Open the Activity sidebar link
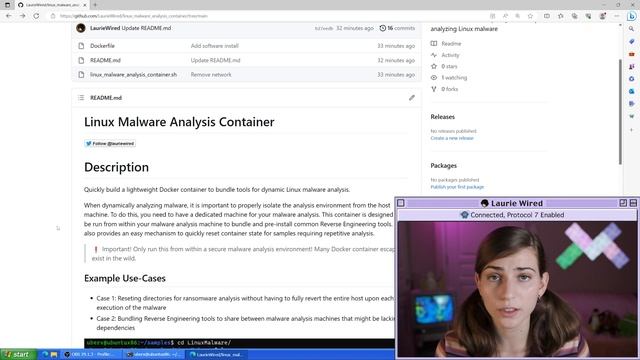Image resolution: width=640 pixels, height=360 pixels. pyautogui.click(x=450, y=55)
